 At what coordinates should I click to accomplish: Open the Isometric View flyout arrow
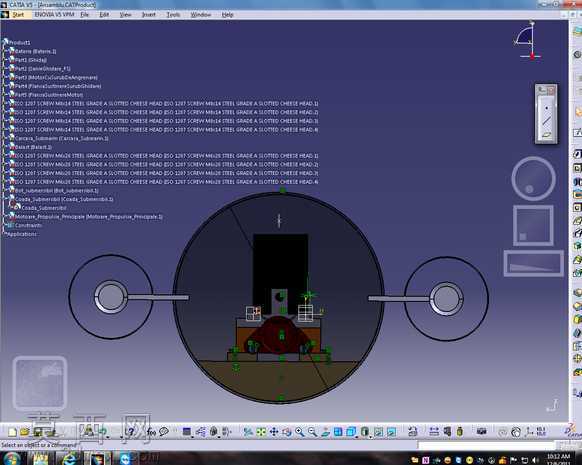[x=357, y=436]
